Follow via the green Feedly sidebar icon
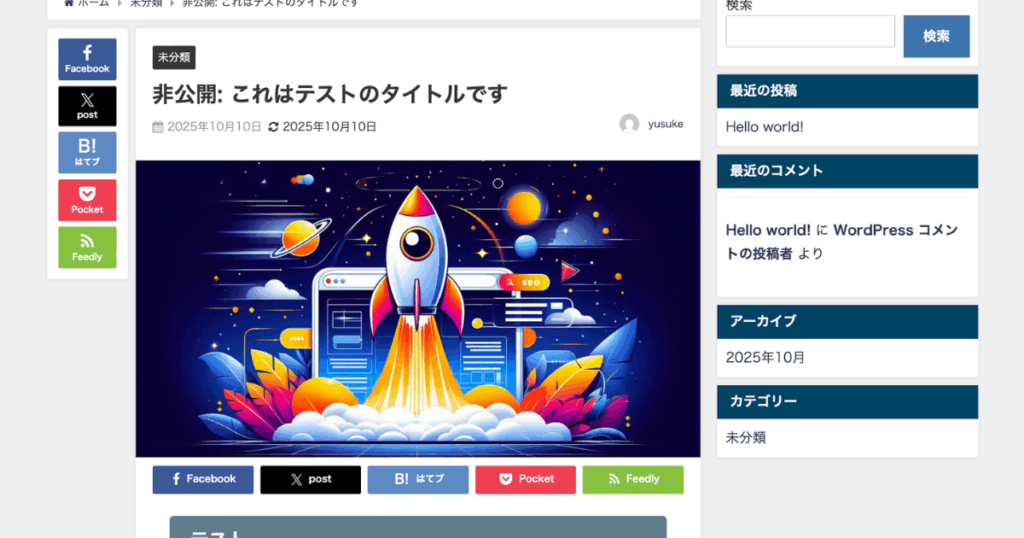The image size is (1024, 538). pyautogui.click(x=87, y=247)
